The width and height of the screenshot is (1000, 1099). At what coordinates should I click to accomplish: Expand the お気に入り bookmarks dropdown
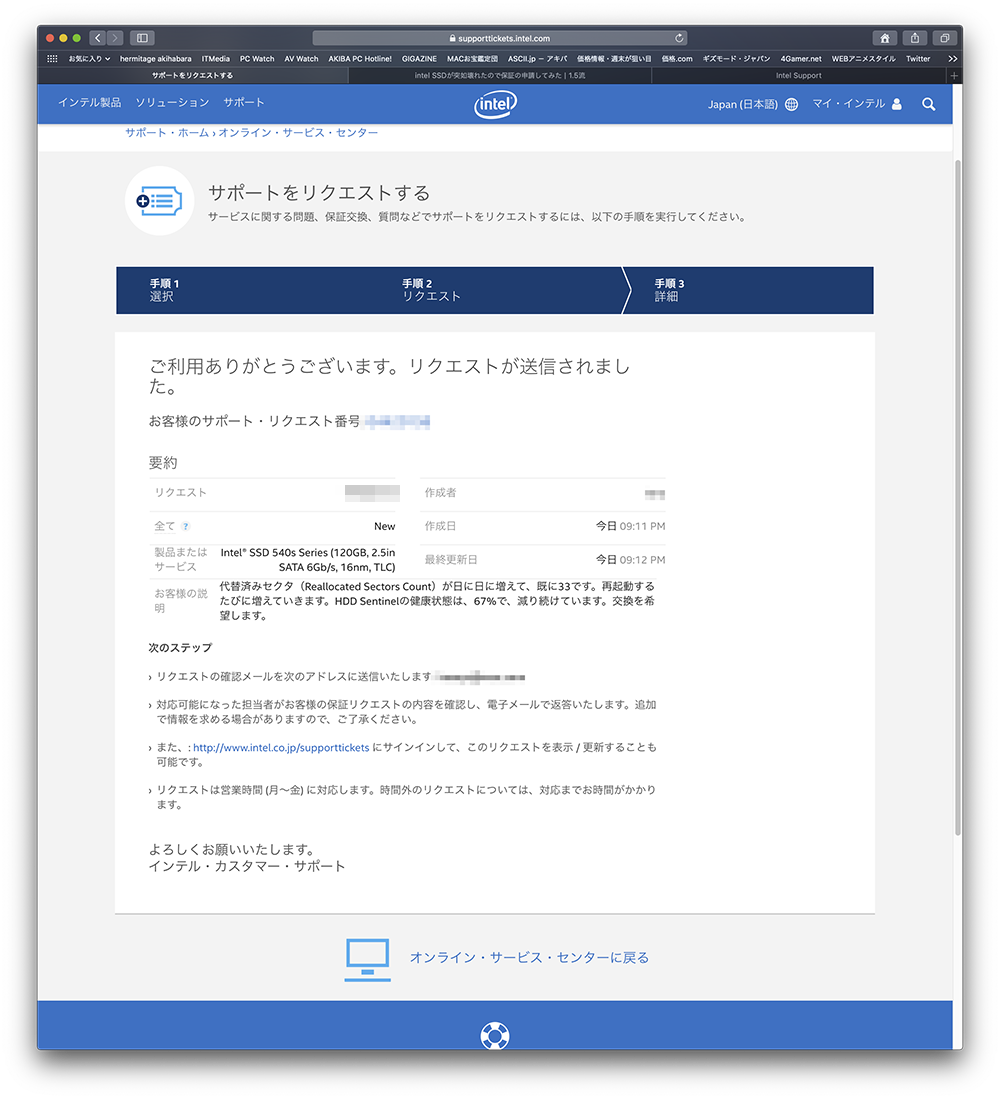coord(89,59)
